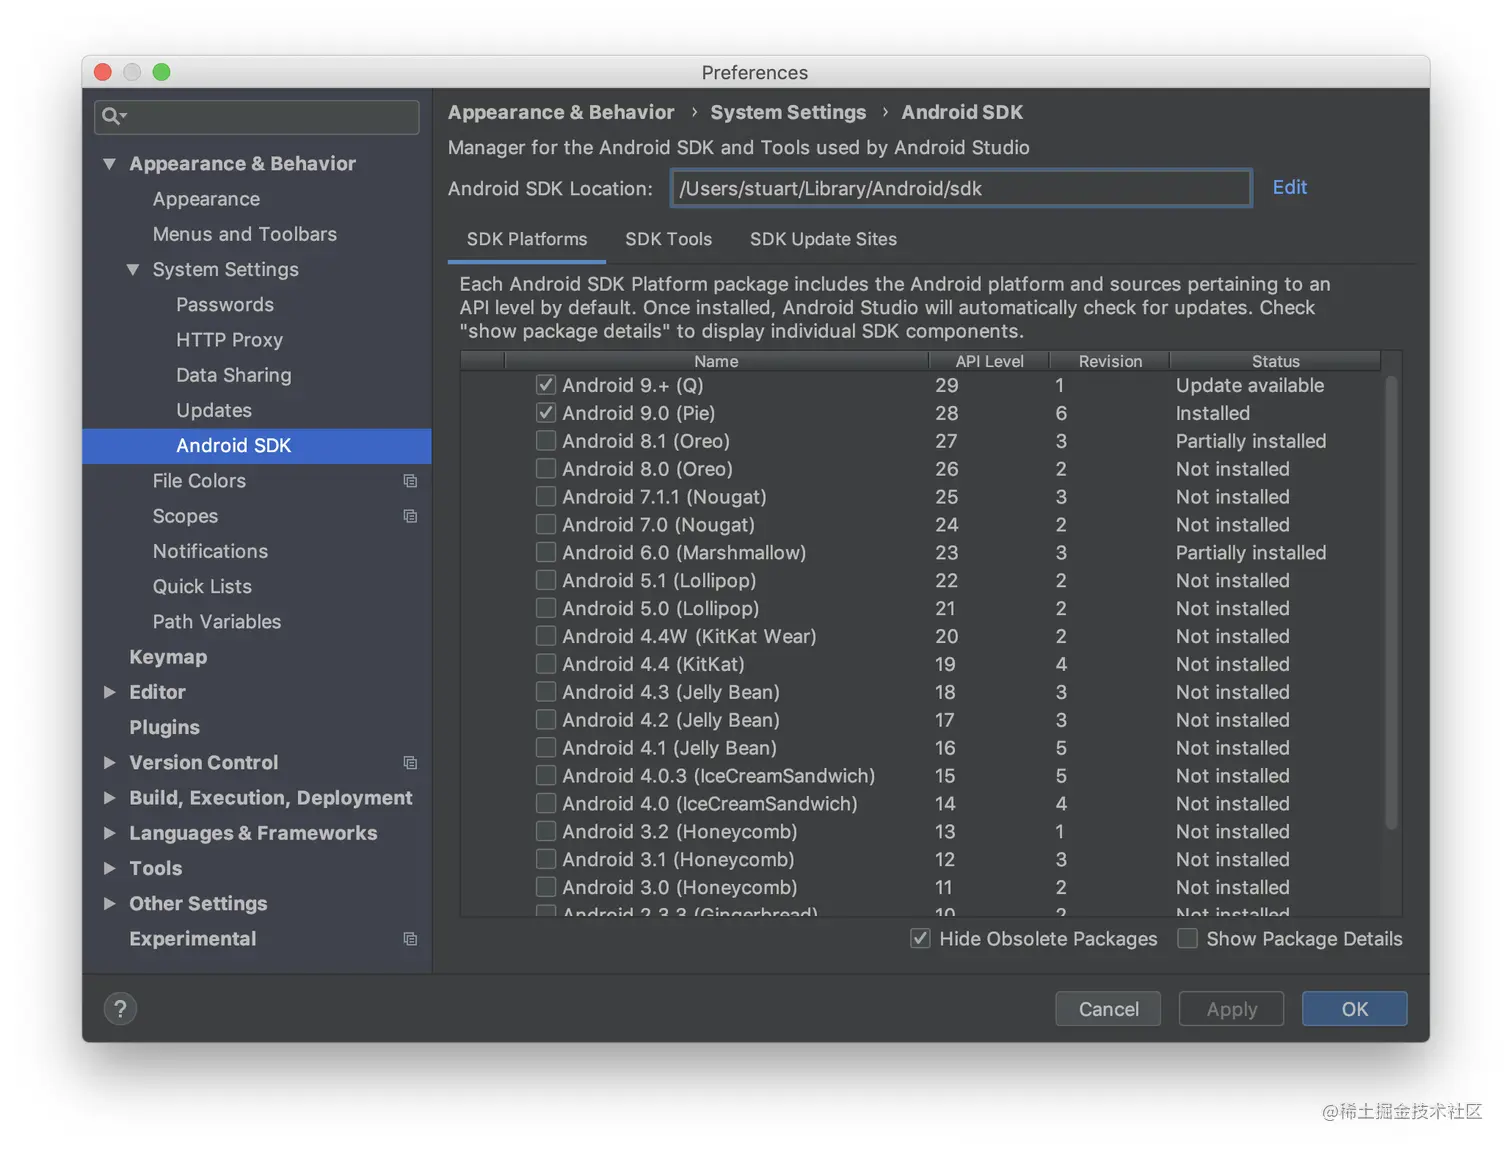
Task: Open Notifications settings
Action: tap(210, 552)
